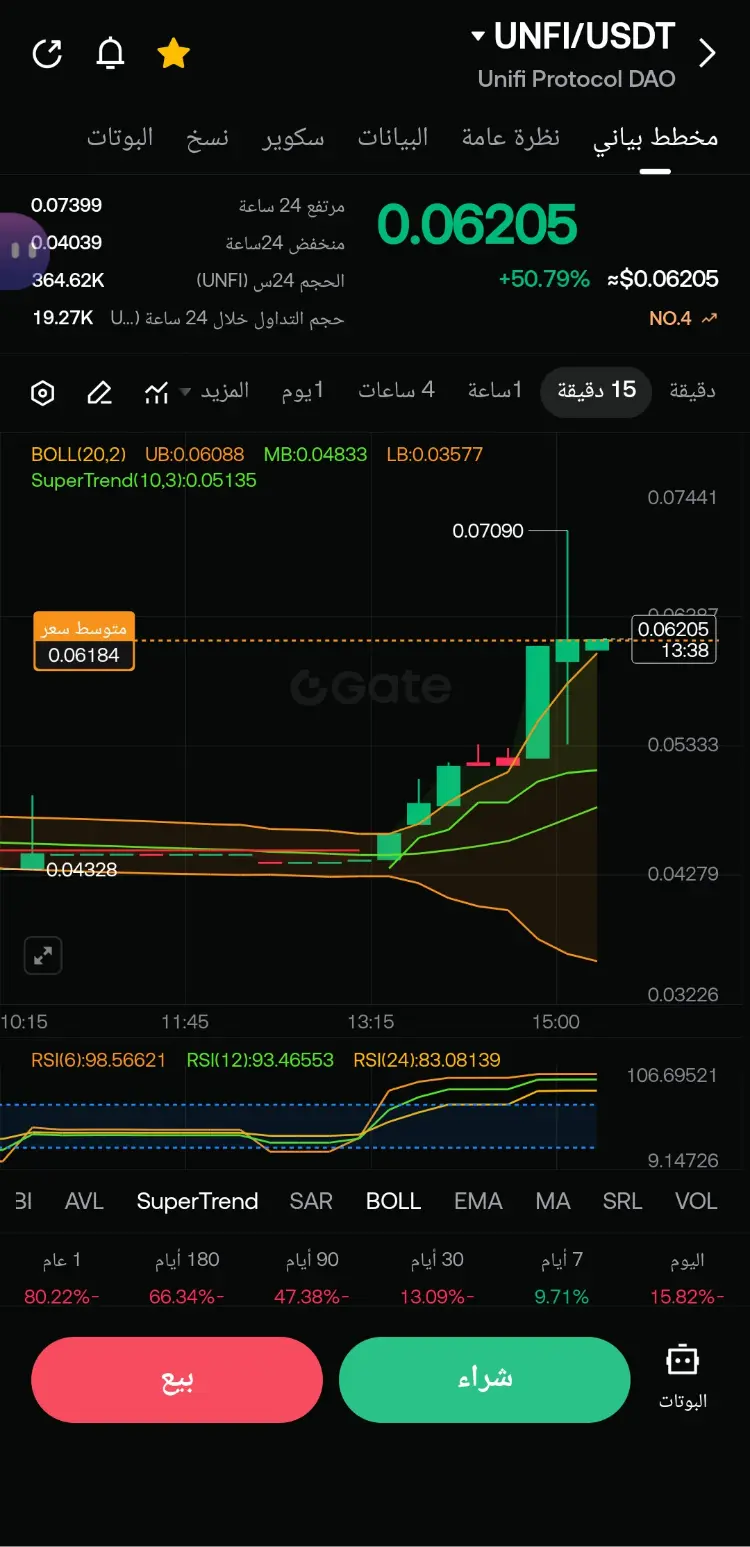Open chart settings hexagon icon
750x1547 pixels.
click(x=42, y=393)
